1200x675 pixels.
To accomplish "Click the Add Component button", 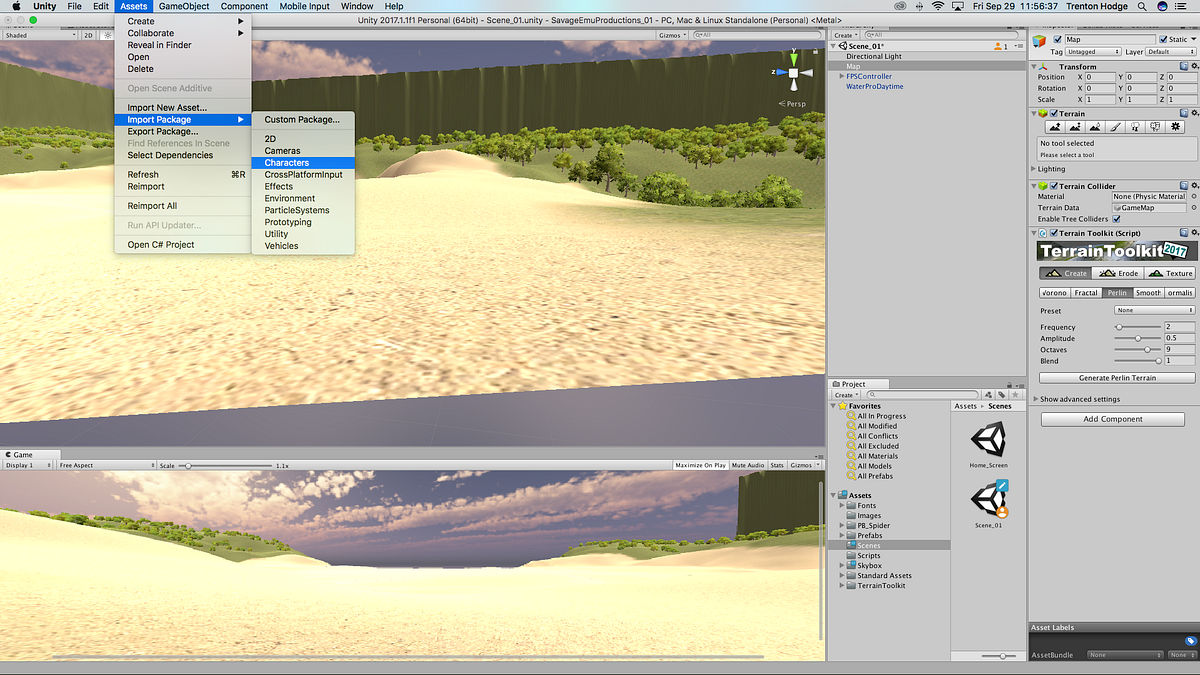I will tap(1112, 419).
